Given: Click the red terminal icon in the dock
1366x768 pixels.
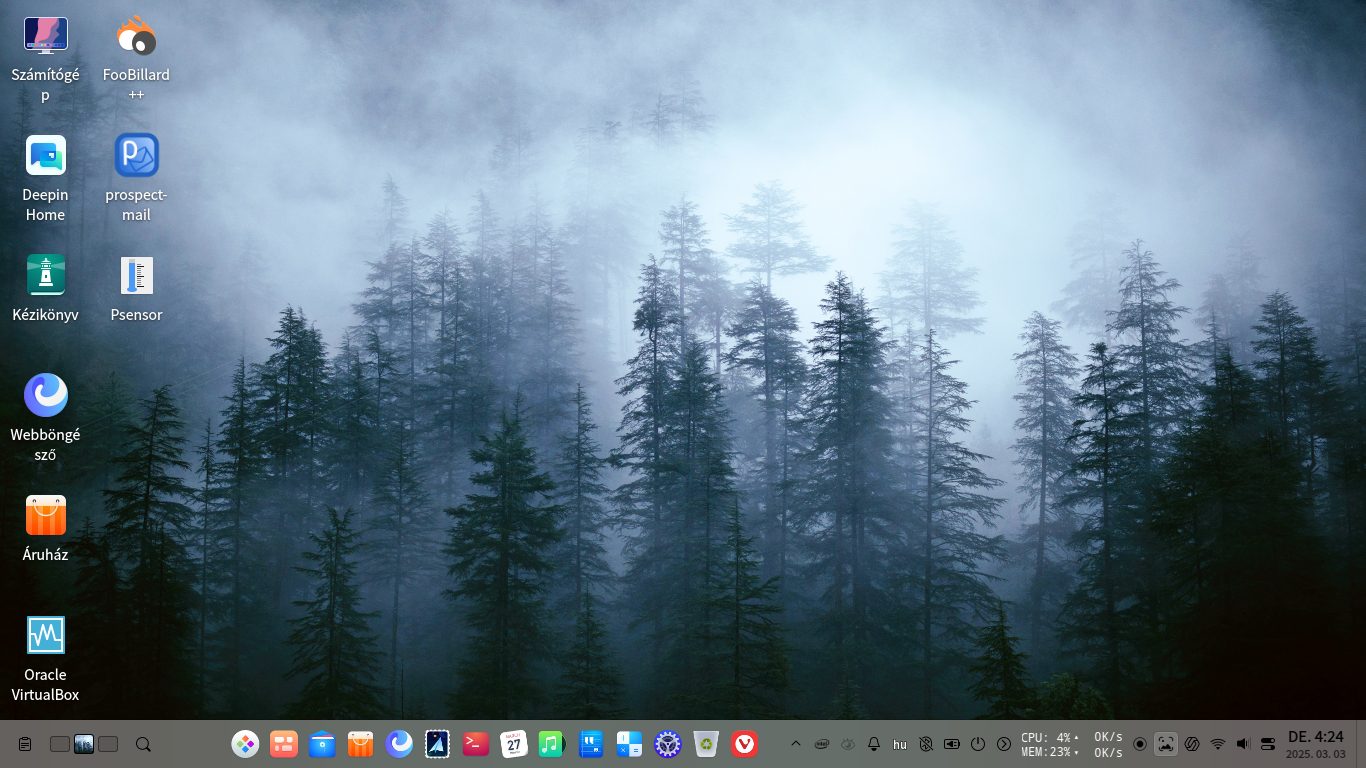Looking at the screenshot, I should point(476,744).
